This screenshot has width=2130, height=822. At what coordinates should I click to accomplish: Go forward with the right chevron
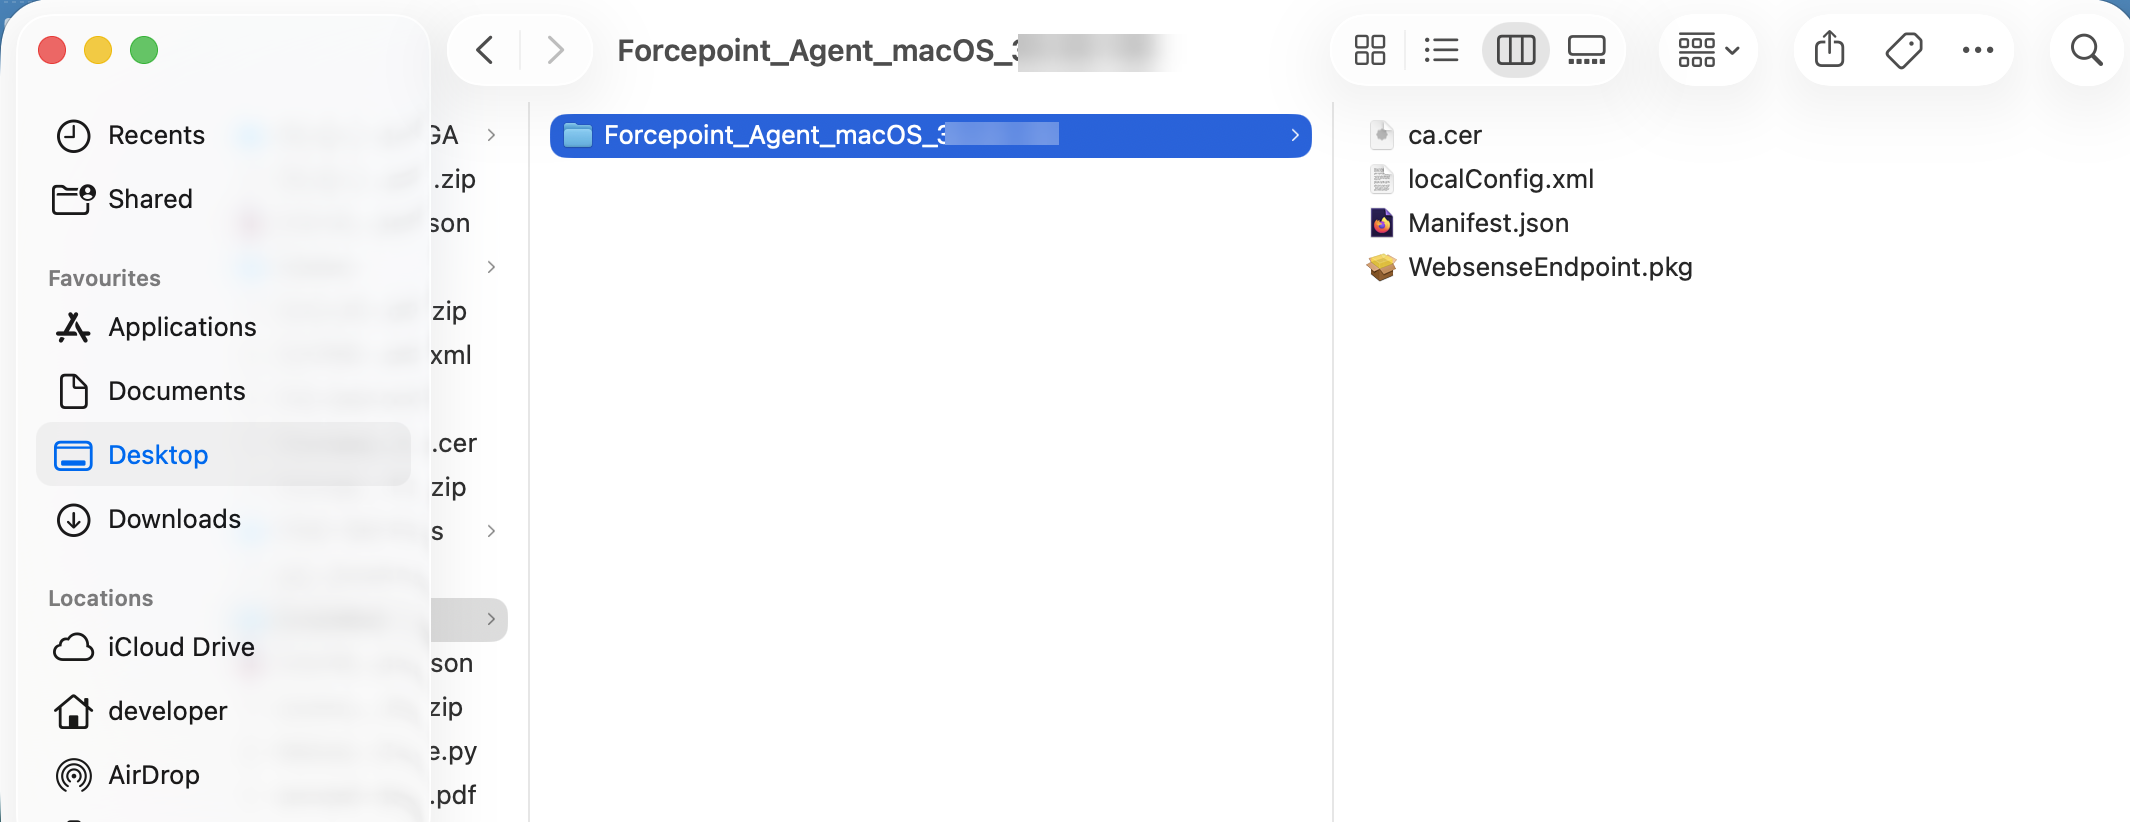click(556, 50)
